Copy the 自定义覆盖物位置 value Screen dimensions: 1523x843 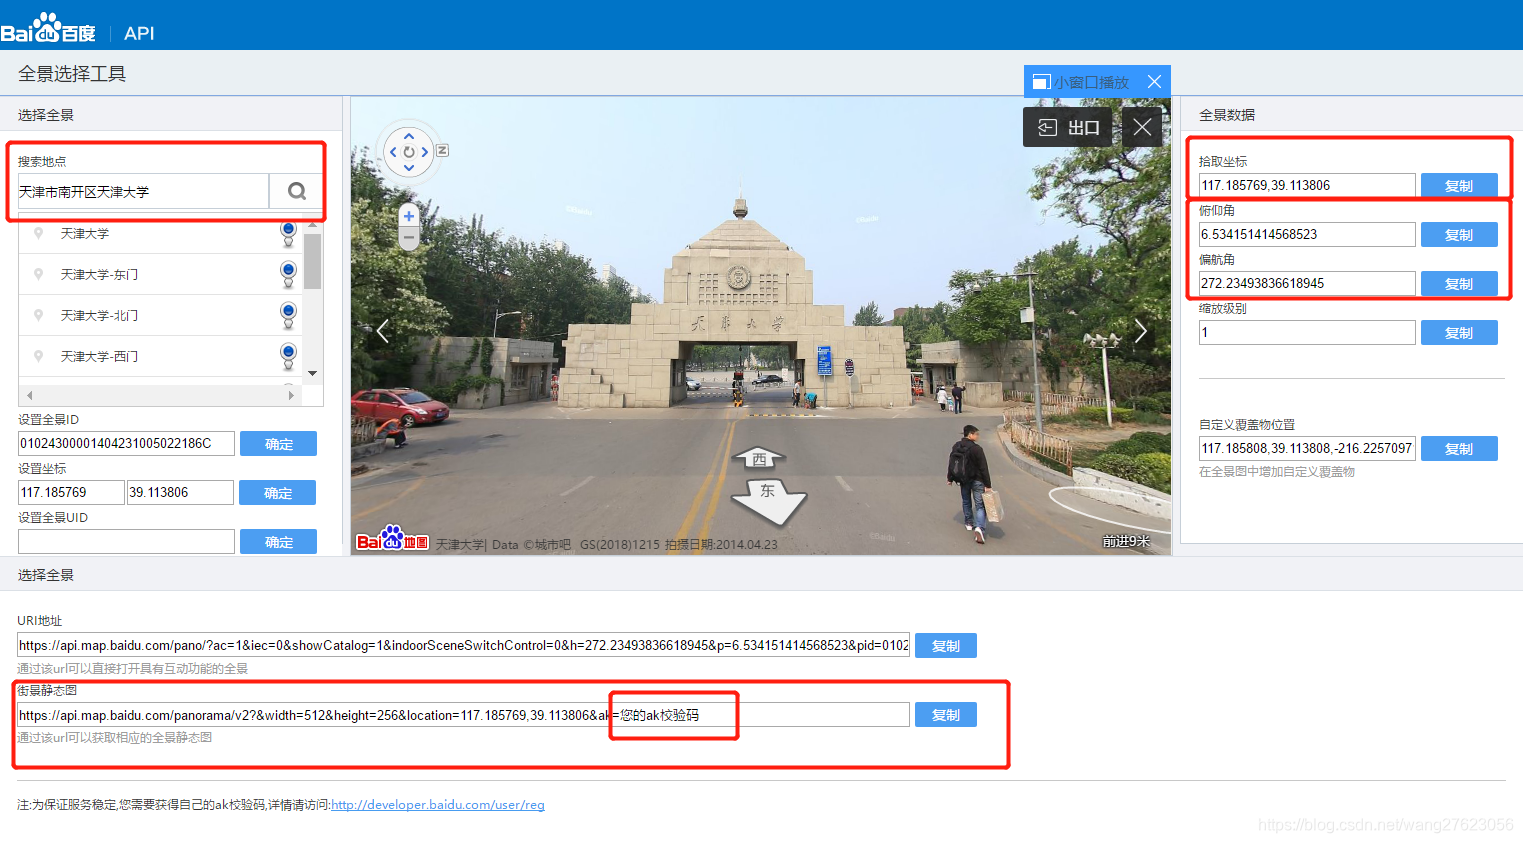click(x=1459, y=449)
